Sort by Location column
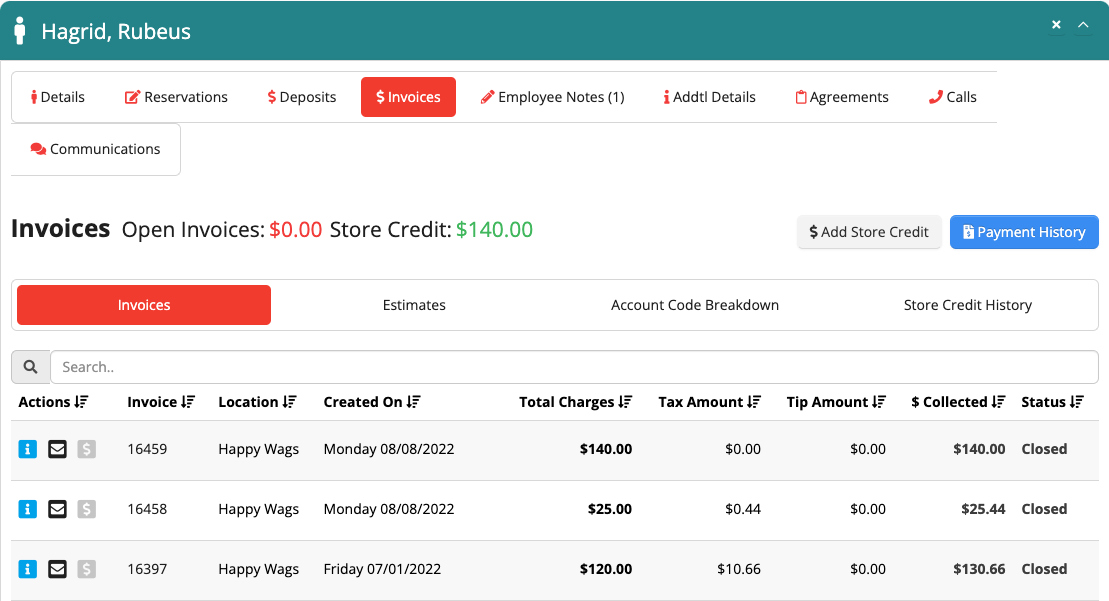The width and height of the screenshot is (1109, 601). pos(257,402)
